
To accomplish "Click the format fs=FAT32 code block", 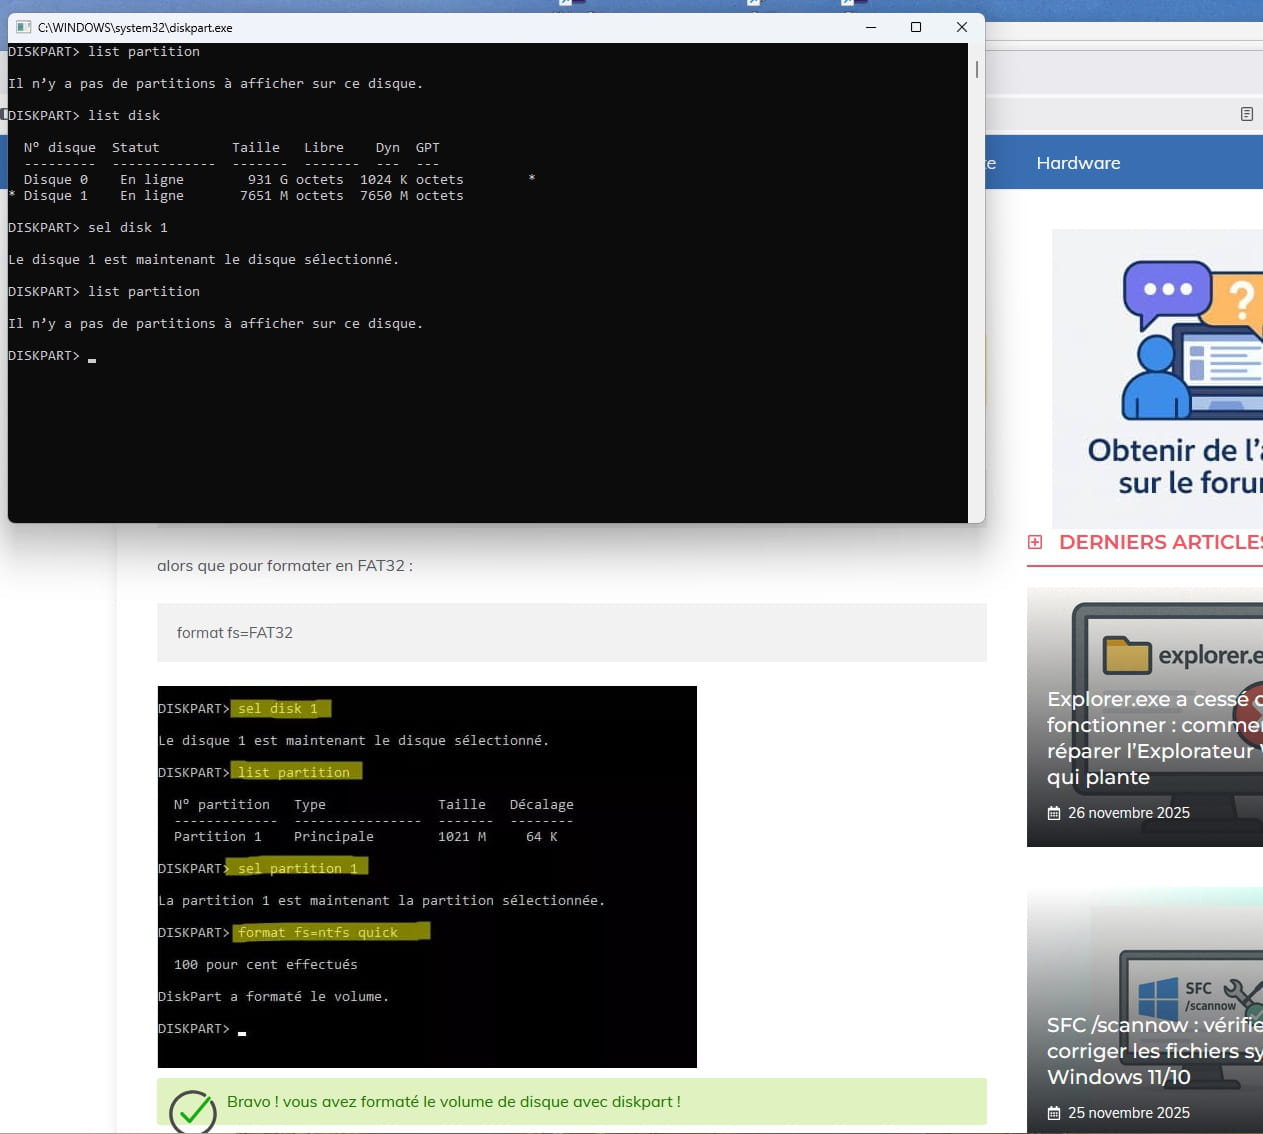I will click(571, 632).
